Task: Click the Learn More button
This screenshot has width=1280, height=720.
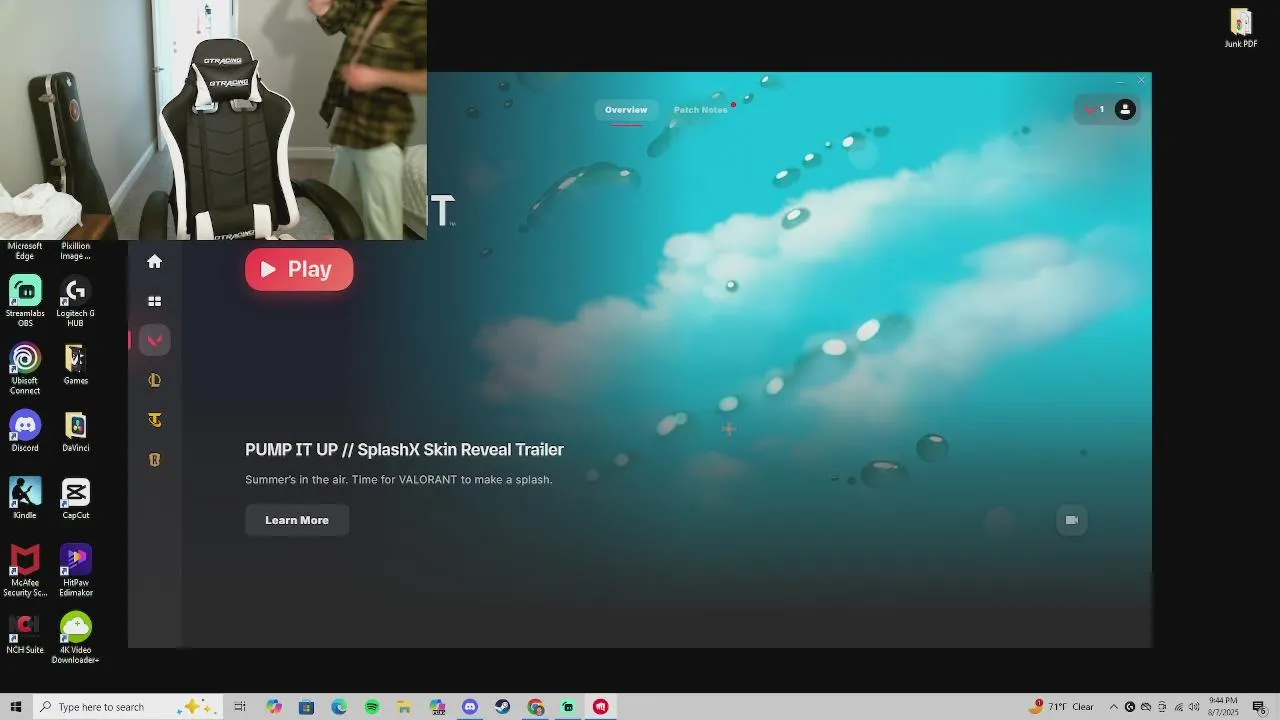Action: click(x=297, y=520)
